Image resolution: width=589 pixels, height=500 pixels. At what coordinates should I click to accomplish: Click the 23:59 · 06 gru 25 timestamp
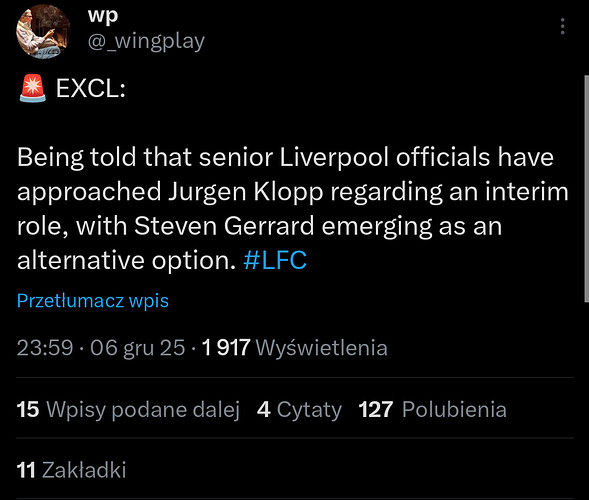tap(101, 347)
